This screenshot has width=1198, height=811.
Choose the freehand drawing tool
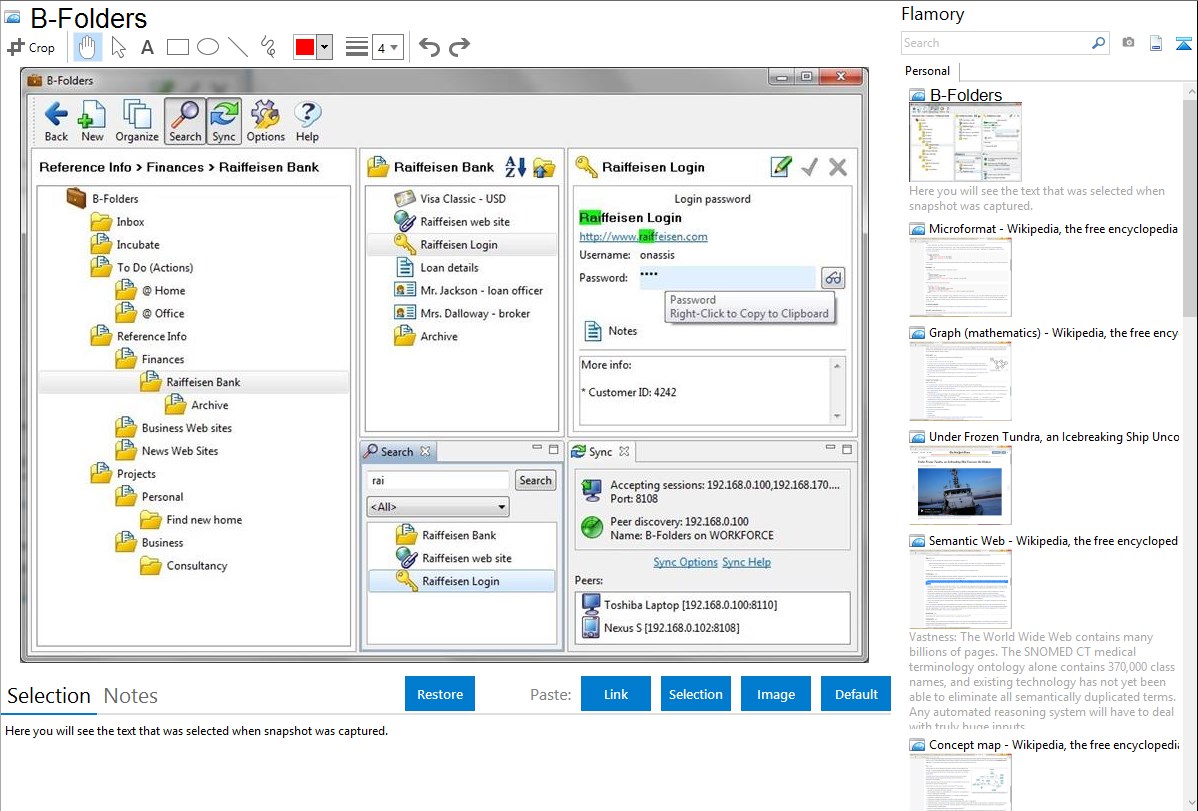(268, 47)
